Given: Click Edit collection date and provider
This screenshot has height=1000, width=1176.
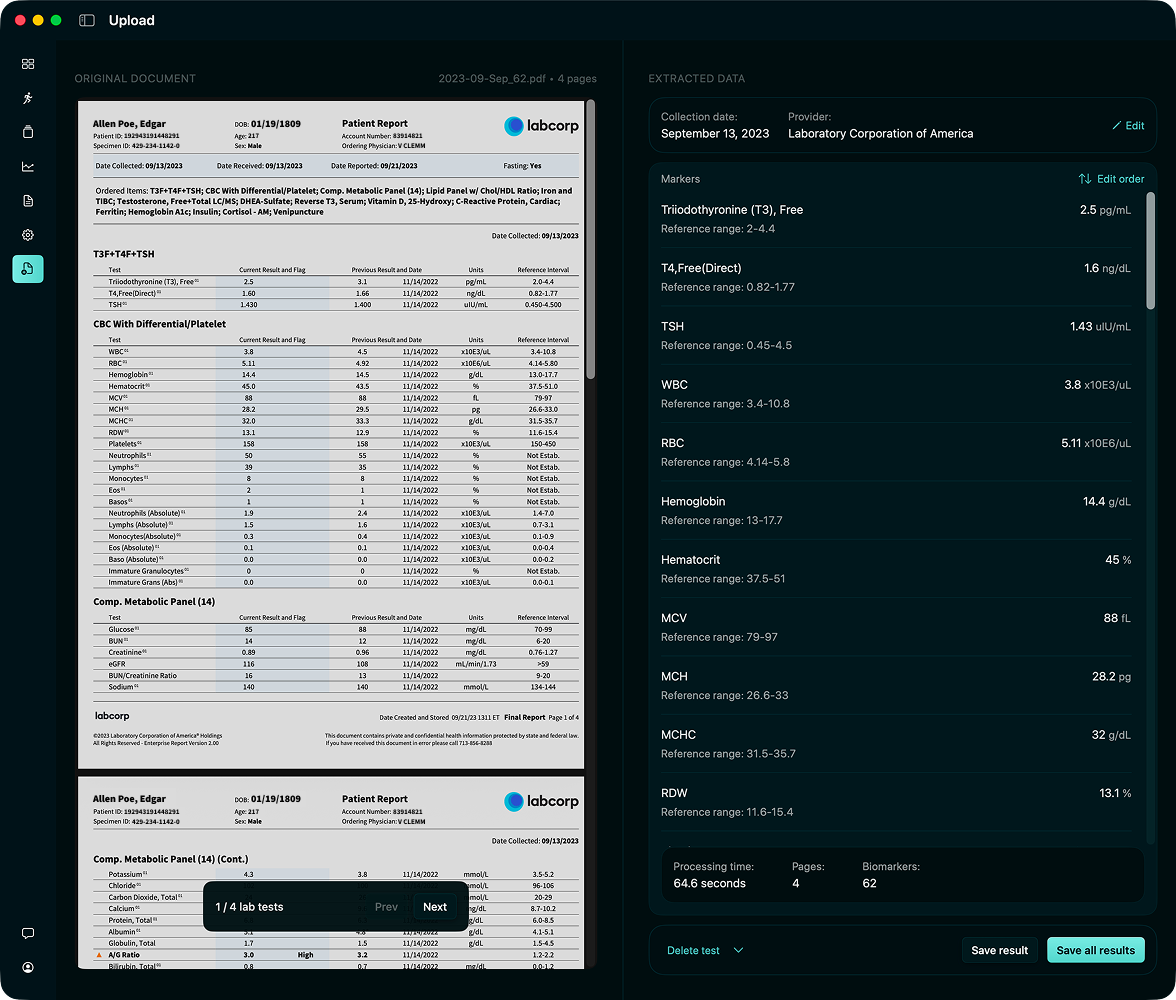Looking at the screenshot, I should [x=1128, y=125].
